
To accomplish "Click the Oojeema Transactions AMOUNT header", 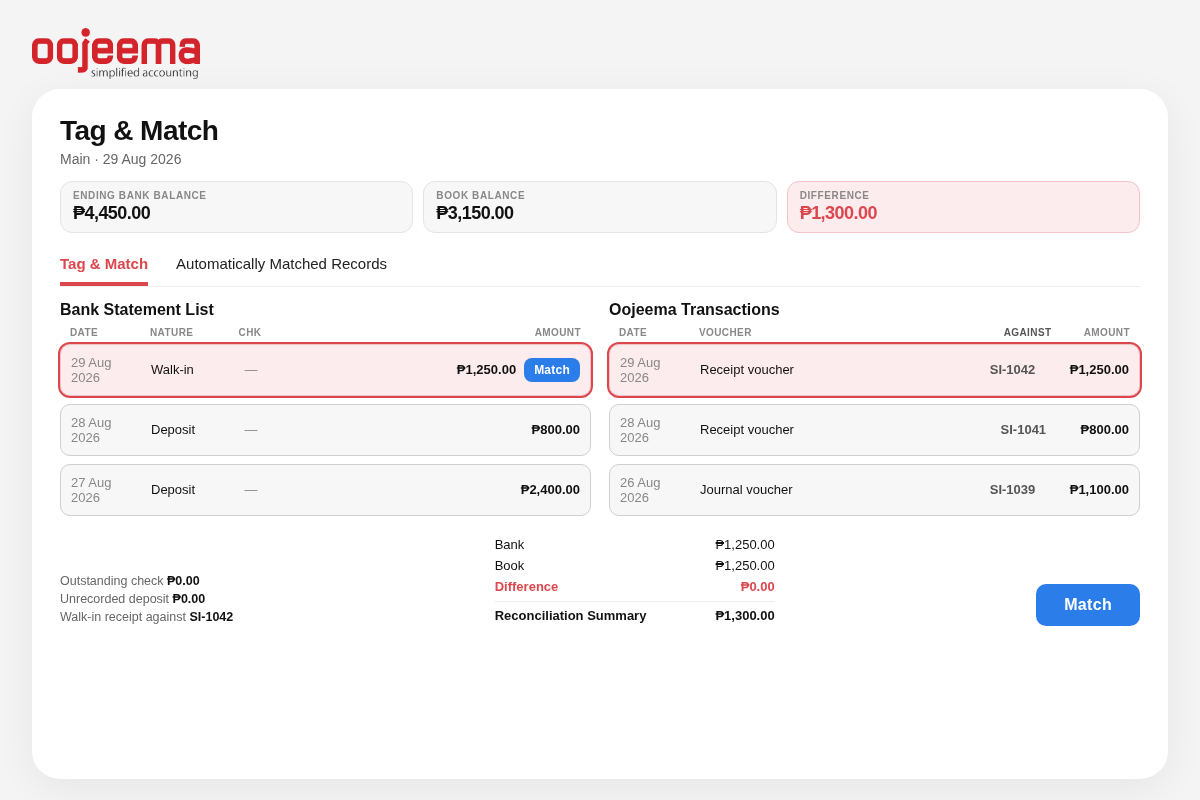I will [1106, 333].
